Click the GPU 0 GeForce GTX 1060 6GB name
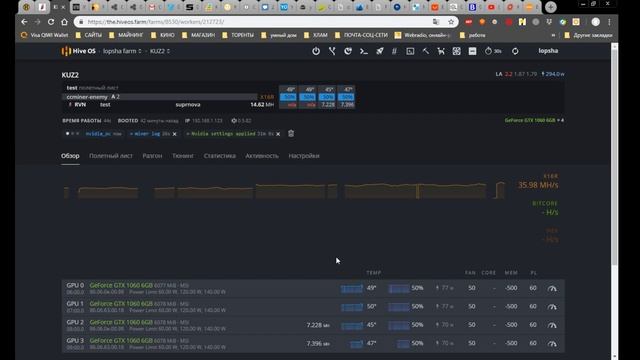The width and height of the screenshot is (640, 360). (121, 285)
